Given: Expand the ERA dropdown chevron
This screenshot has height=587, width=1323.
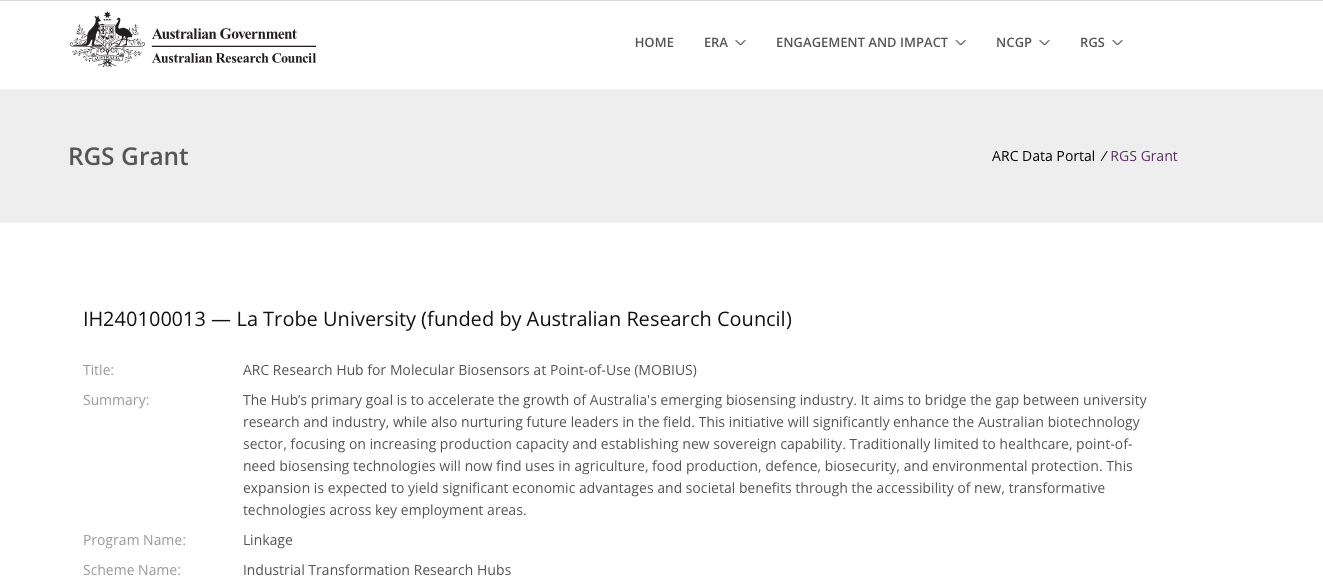Looking at the screenshot, I should (x=740, y=43).
